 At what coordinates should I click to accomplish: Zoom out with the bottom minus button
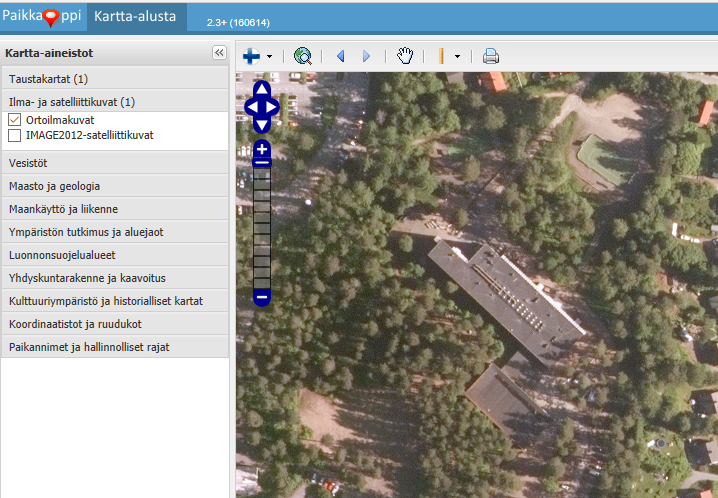[x=261, y=297]
